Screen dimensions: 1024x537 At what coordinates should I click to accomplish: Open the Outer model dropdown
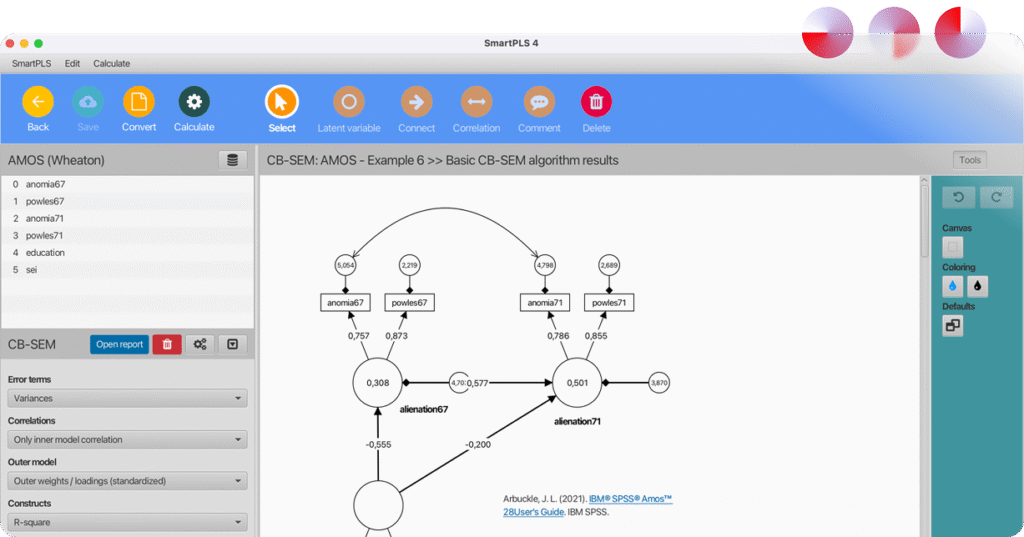point(127,481)
